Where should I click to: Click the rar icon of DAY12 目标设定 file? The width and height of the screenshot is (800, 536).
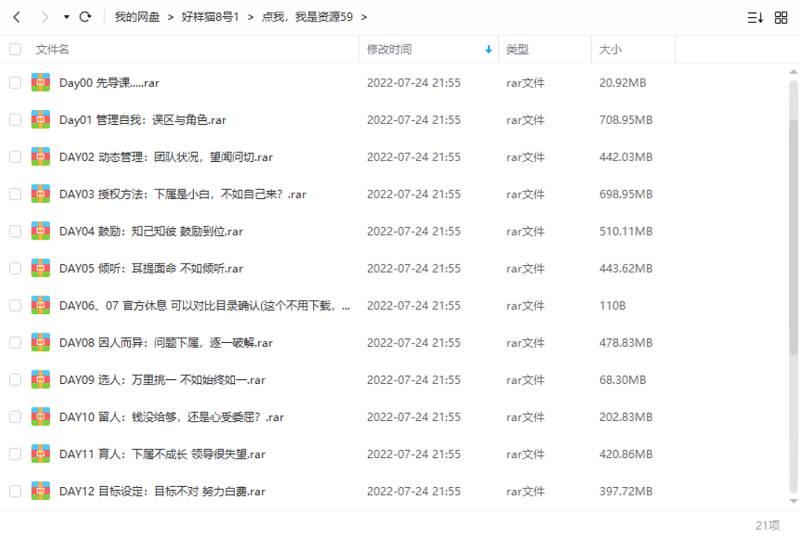41,491
